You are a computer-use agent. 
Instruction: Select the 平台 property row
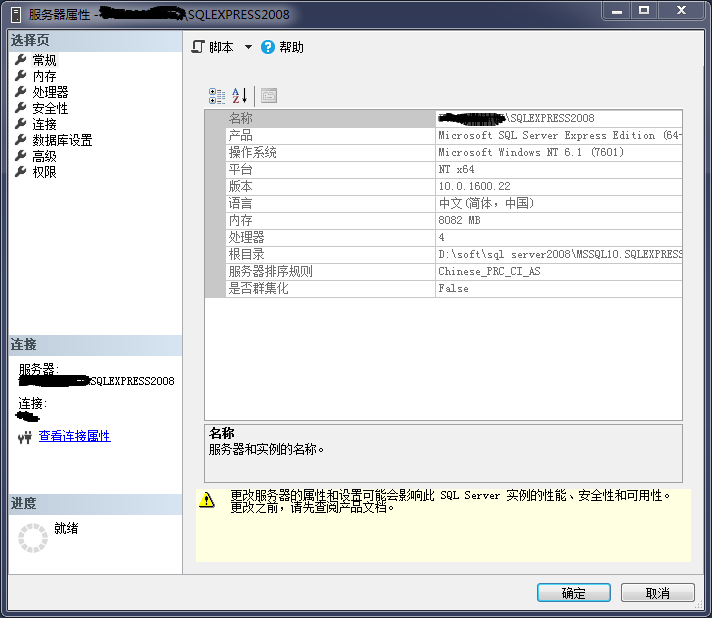click(x=444, y=169)
